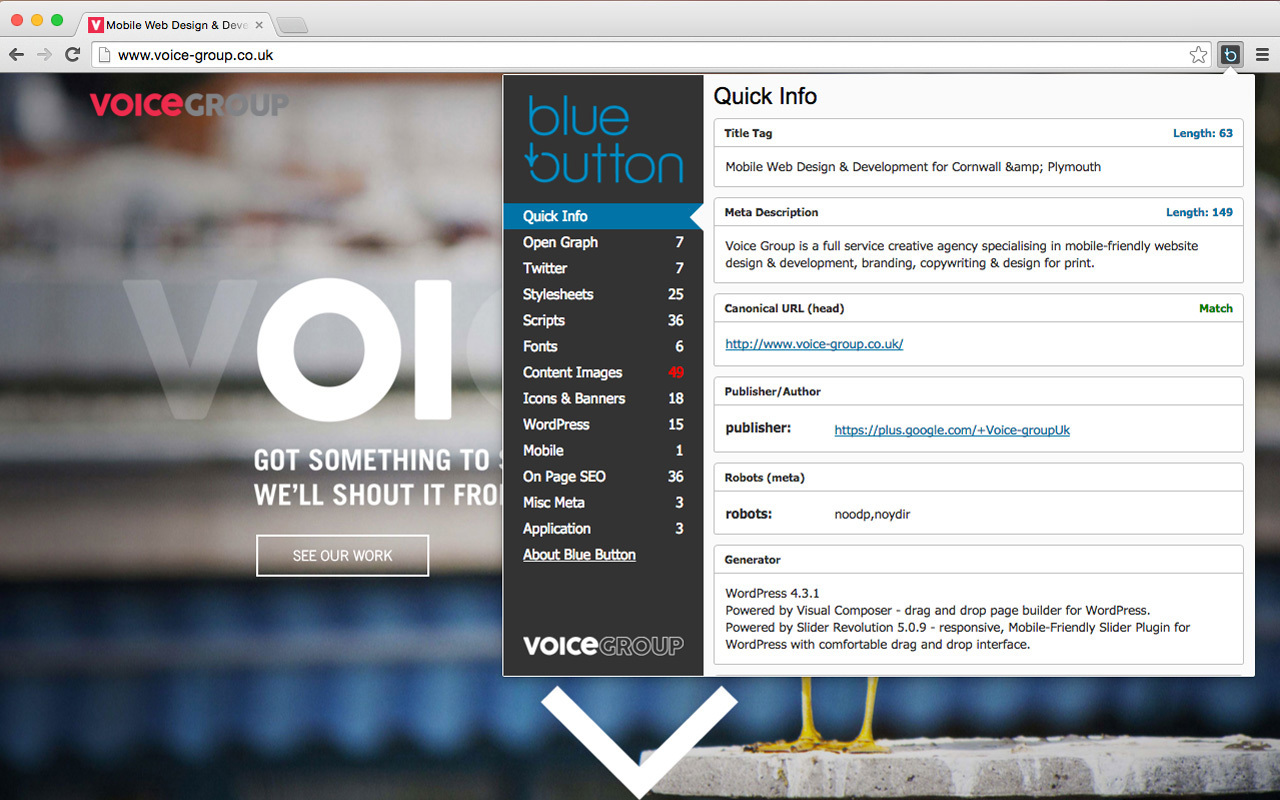
Task: View the Content Images section
Action: coord(572,372)
